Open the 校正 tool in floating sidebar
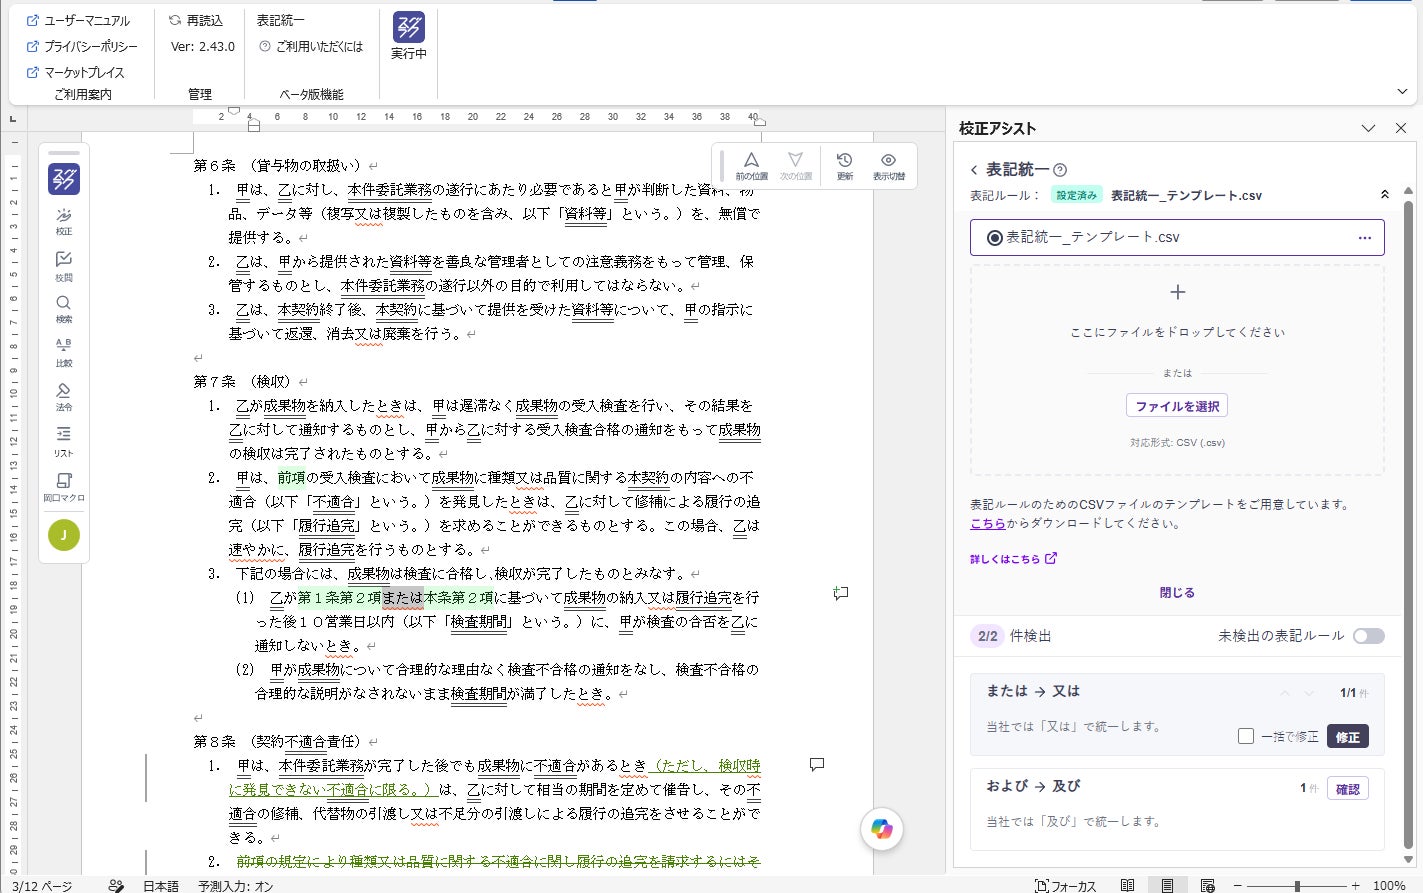The width and height of the screenshot is (1423, 893). point(64,221)
